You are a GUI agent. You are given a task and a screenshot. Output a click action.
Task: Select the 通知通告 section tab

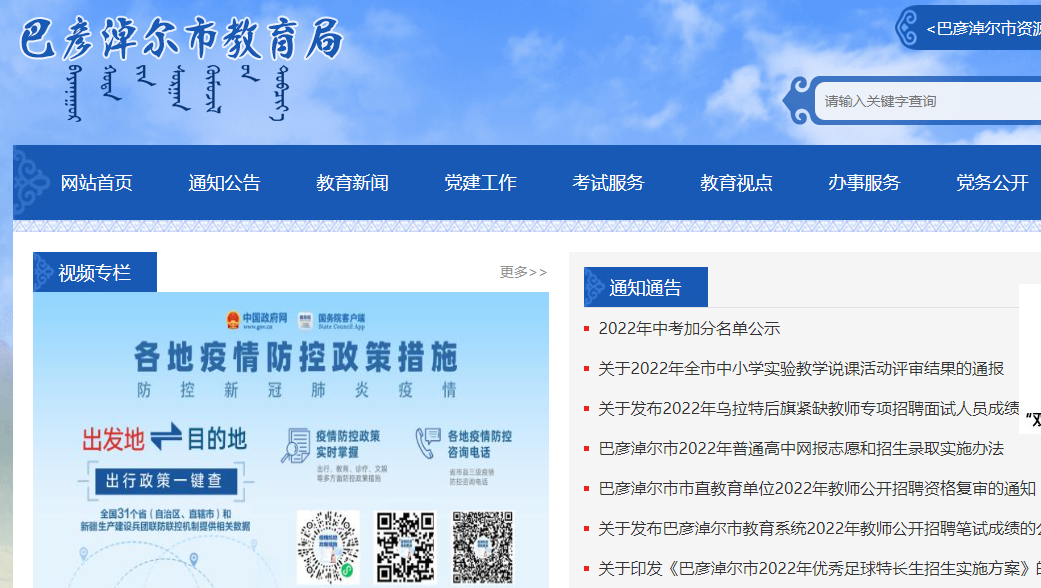646,287
